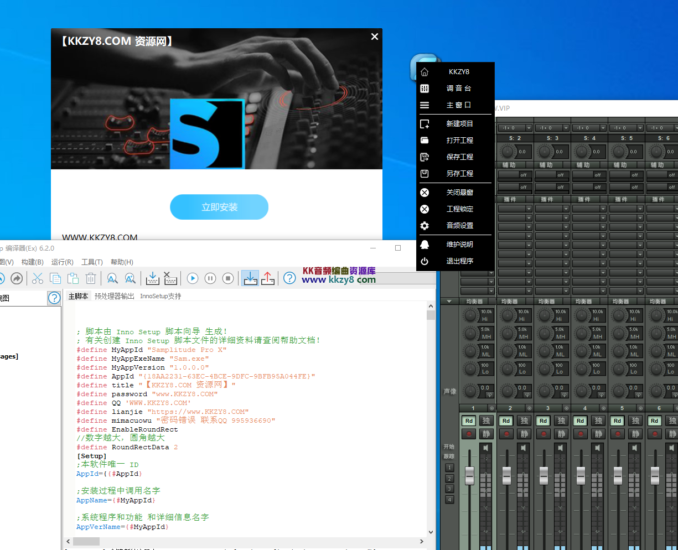Toggle solo 独 on mixer channel 2
The height and width of the screenshot is (550, 678).
pyautogui.click(x=524, y=421)
